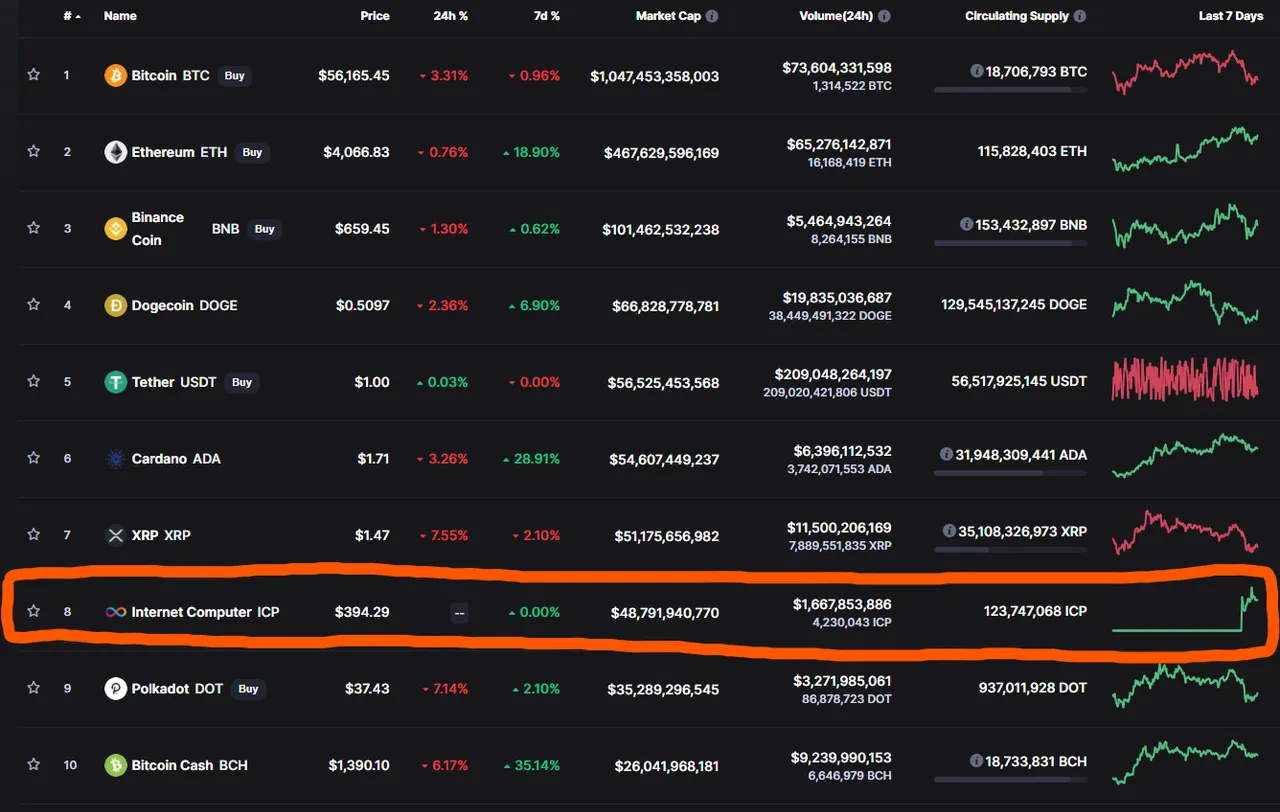The height and width of the screenshot is (812, 1280).
Task: Click ADA circulating supply progress bar
Action: click(1010, 473)
